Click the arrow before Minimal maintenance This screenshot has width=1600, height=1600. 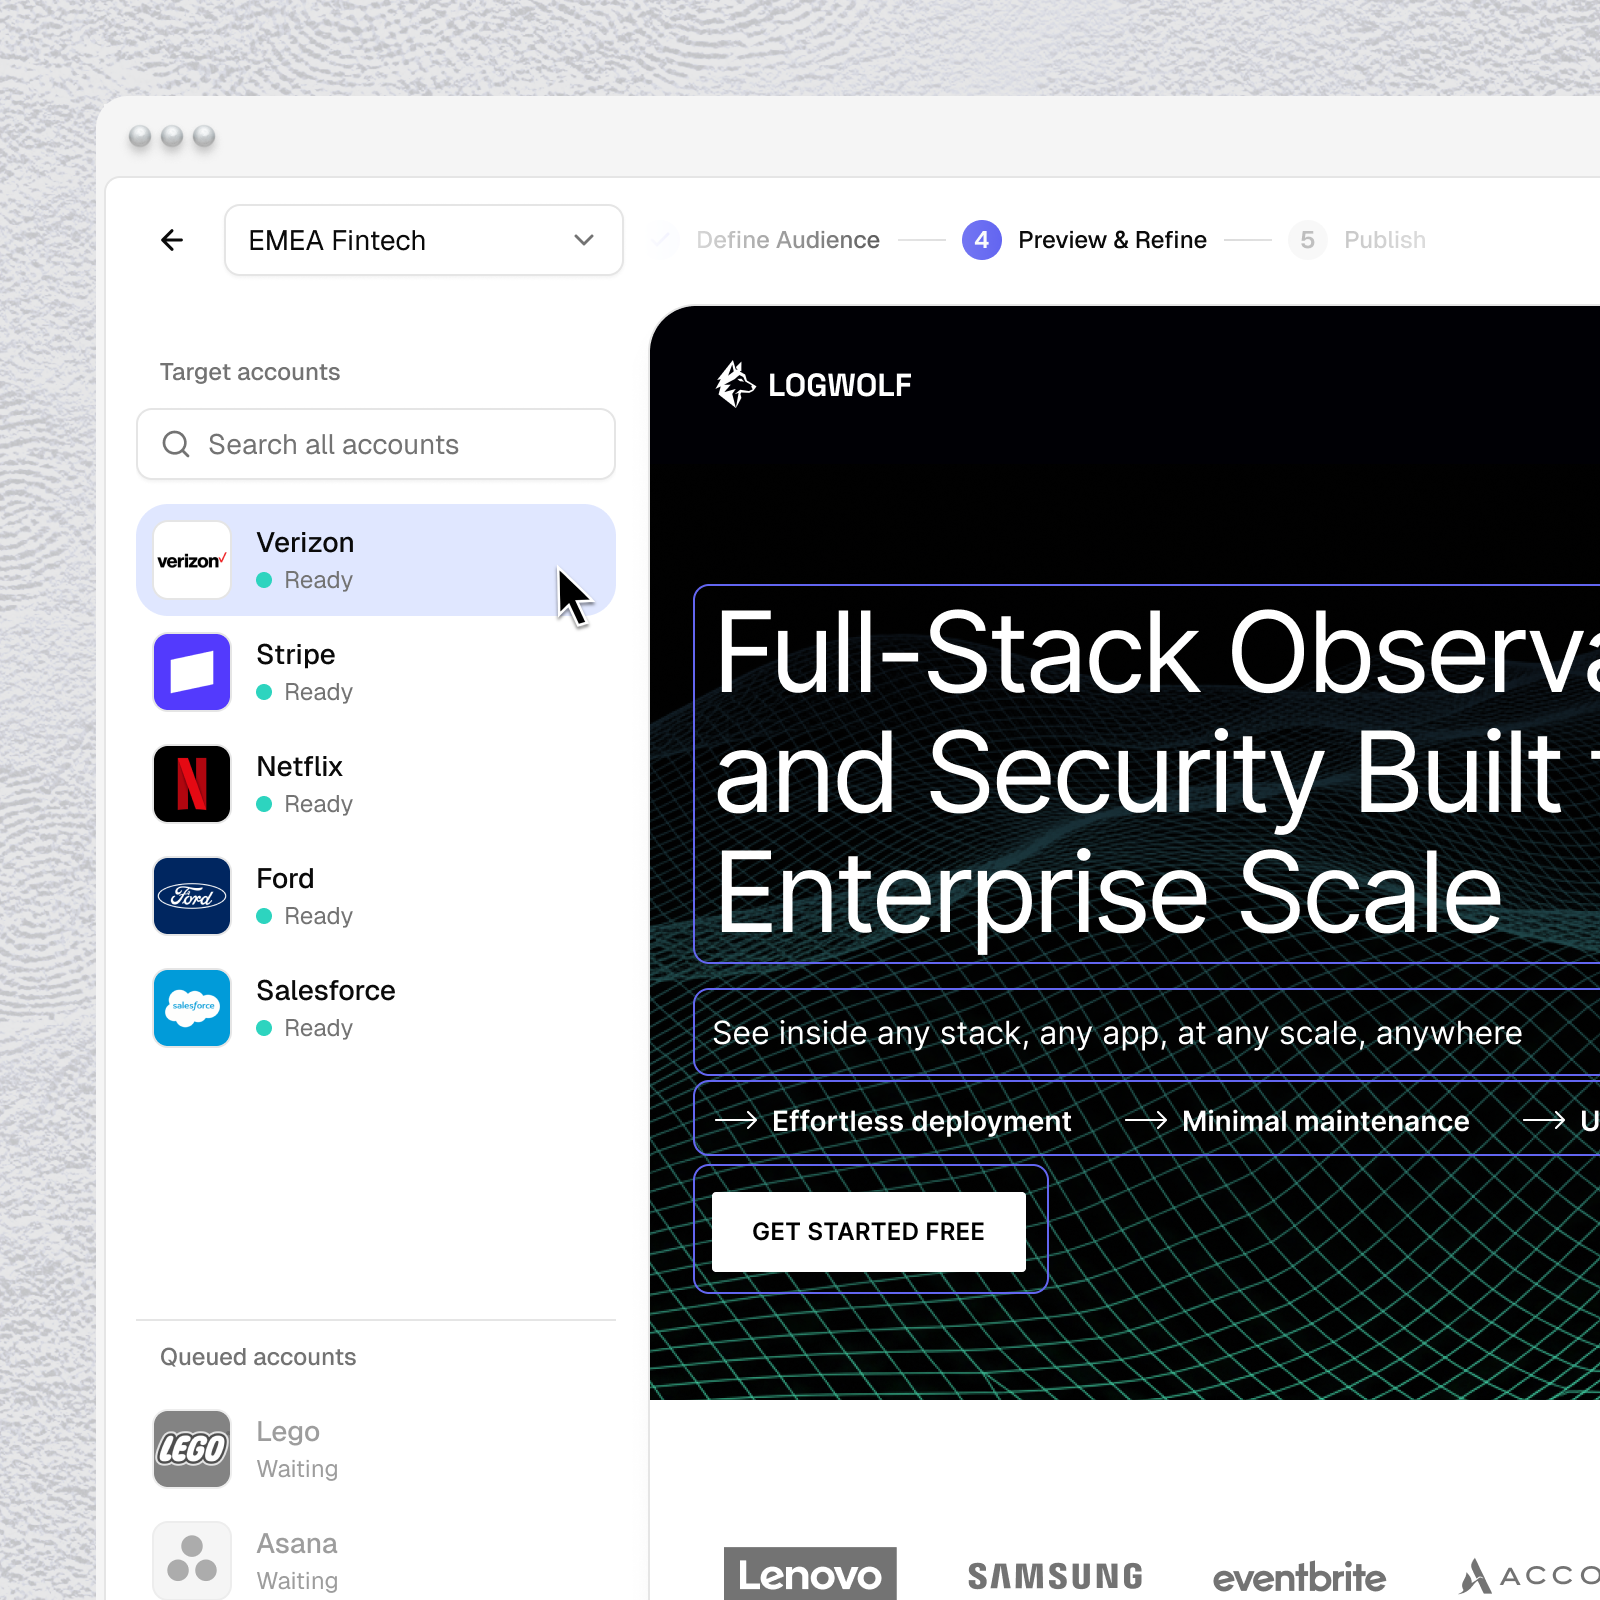click(x=1146, y=1121)
